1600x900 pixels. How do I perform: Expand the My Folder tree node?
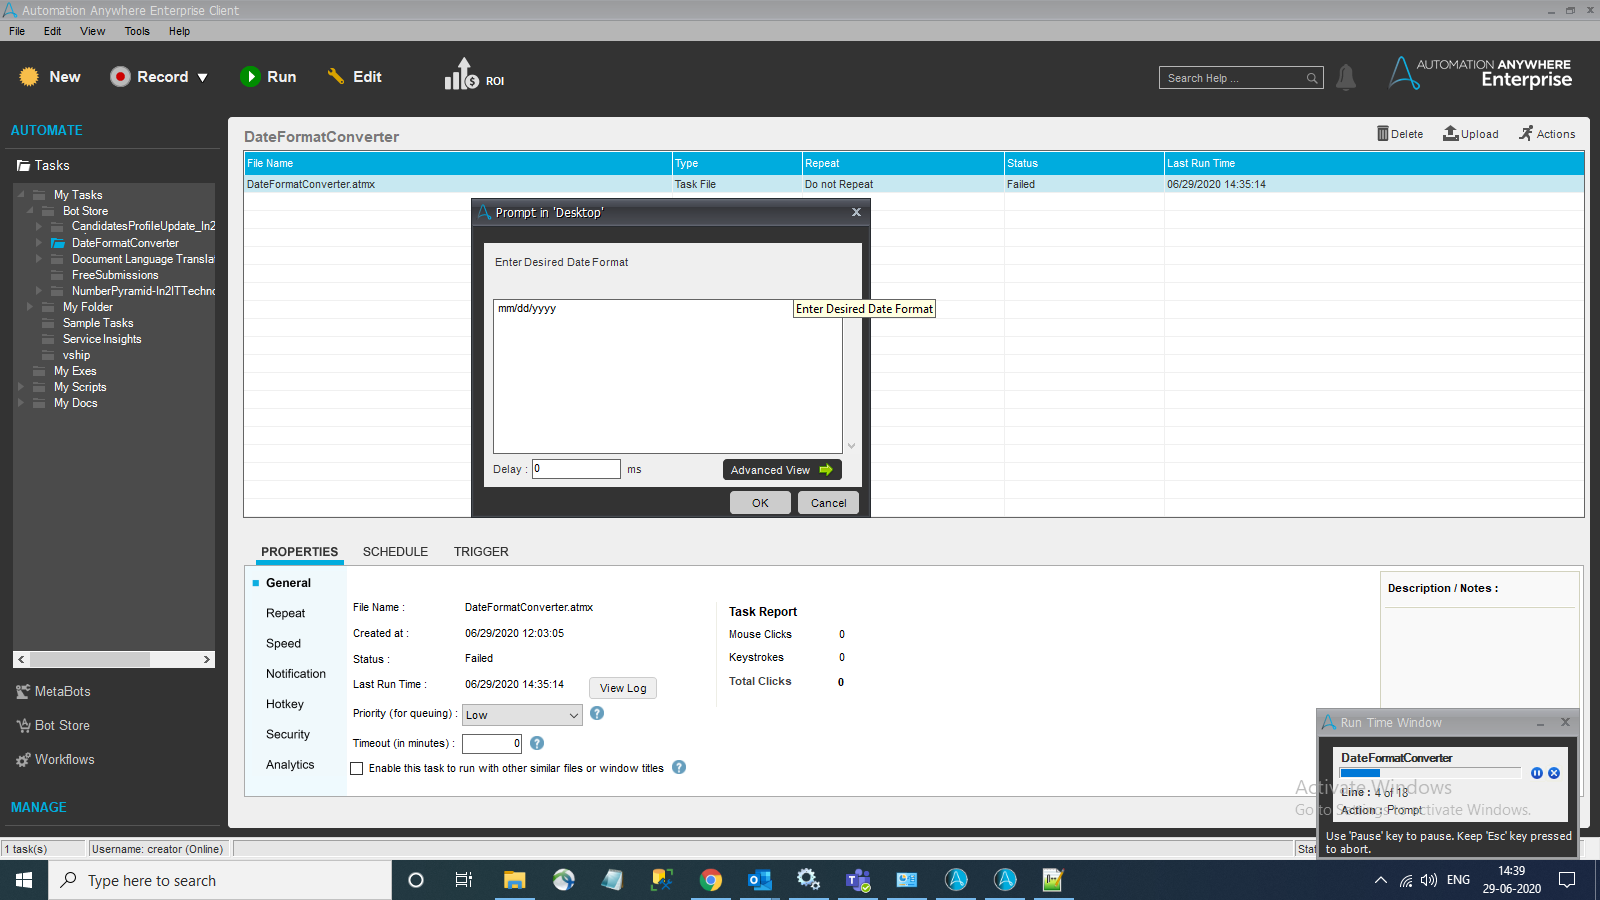(x=30, y=307)
